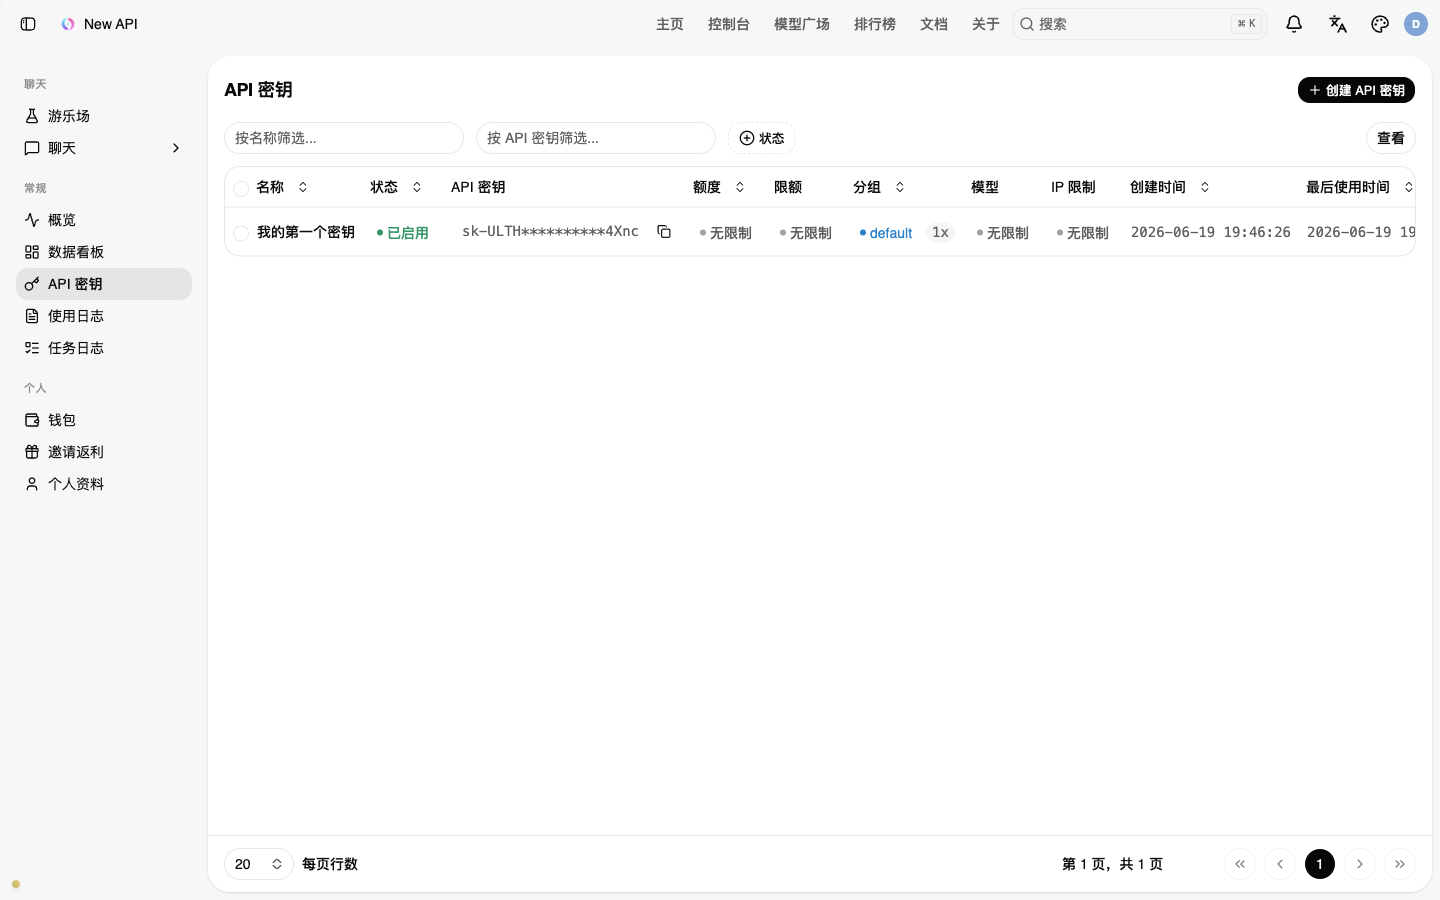Open 概览 in the sidebar
This screenshot has width=1440, height=900.
[x=104, y=220]
